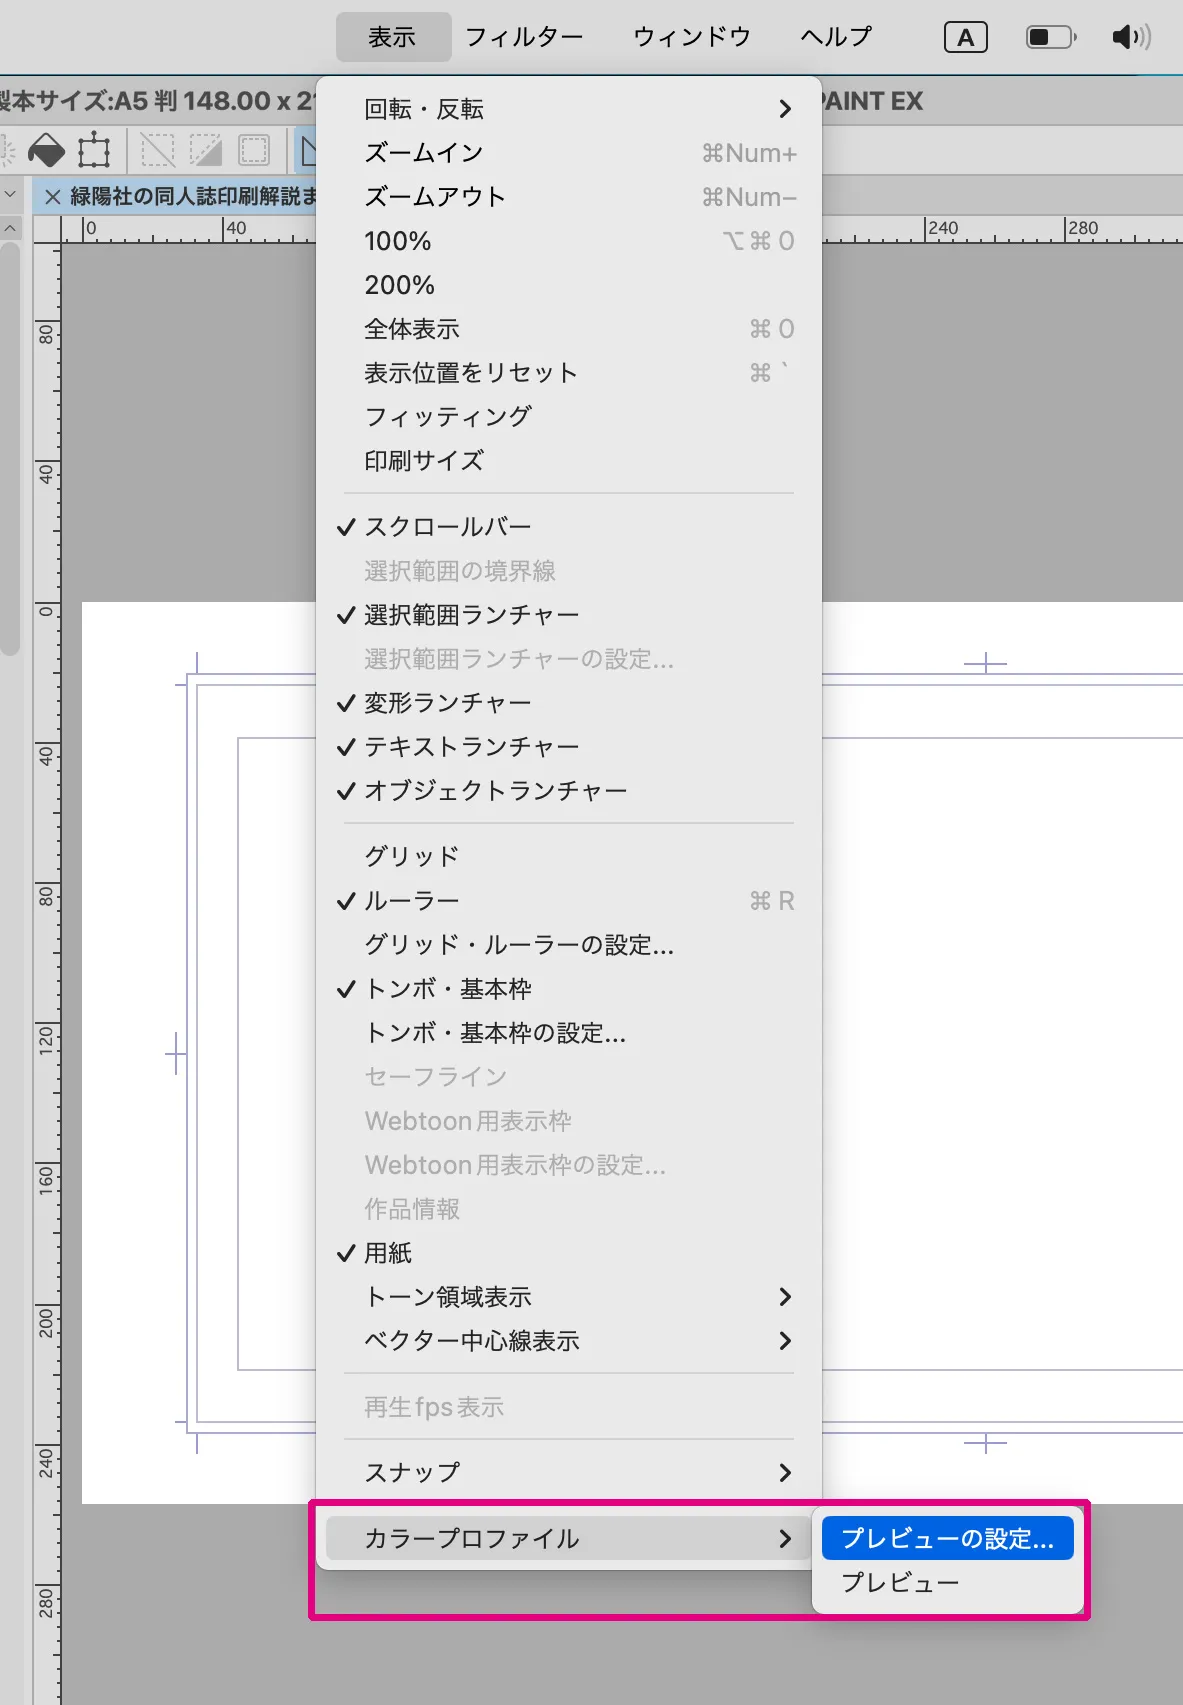Enable グリッド display
The image size is (1183, 1705).
[x=569, y=857]
